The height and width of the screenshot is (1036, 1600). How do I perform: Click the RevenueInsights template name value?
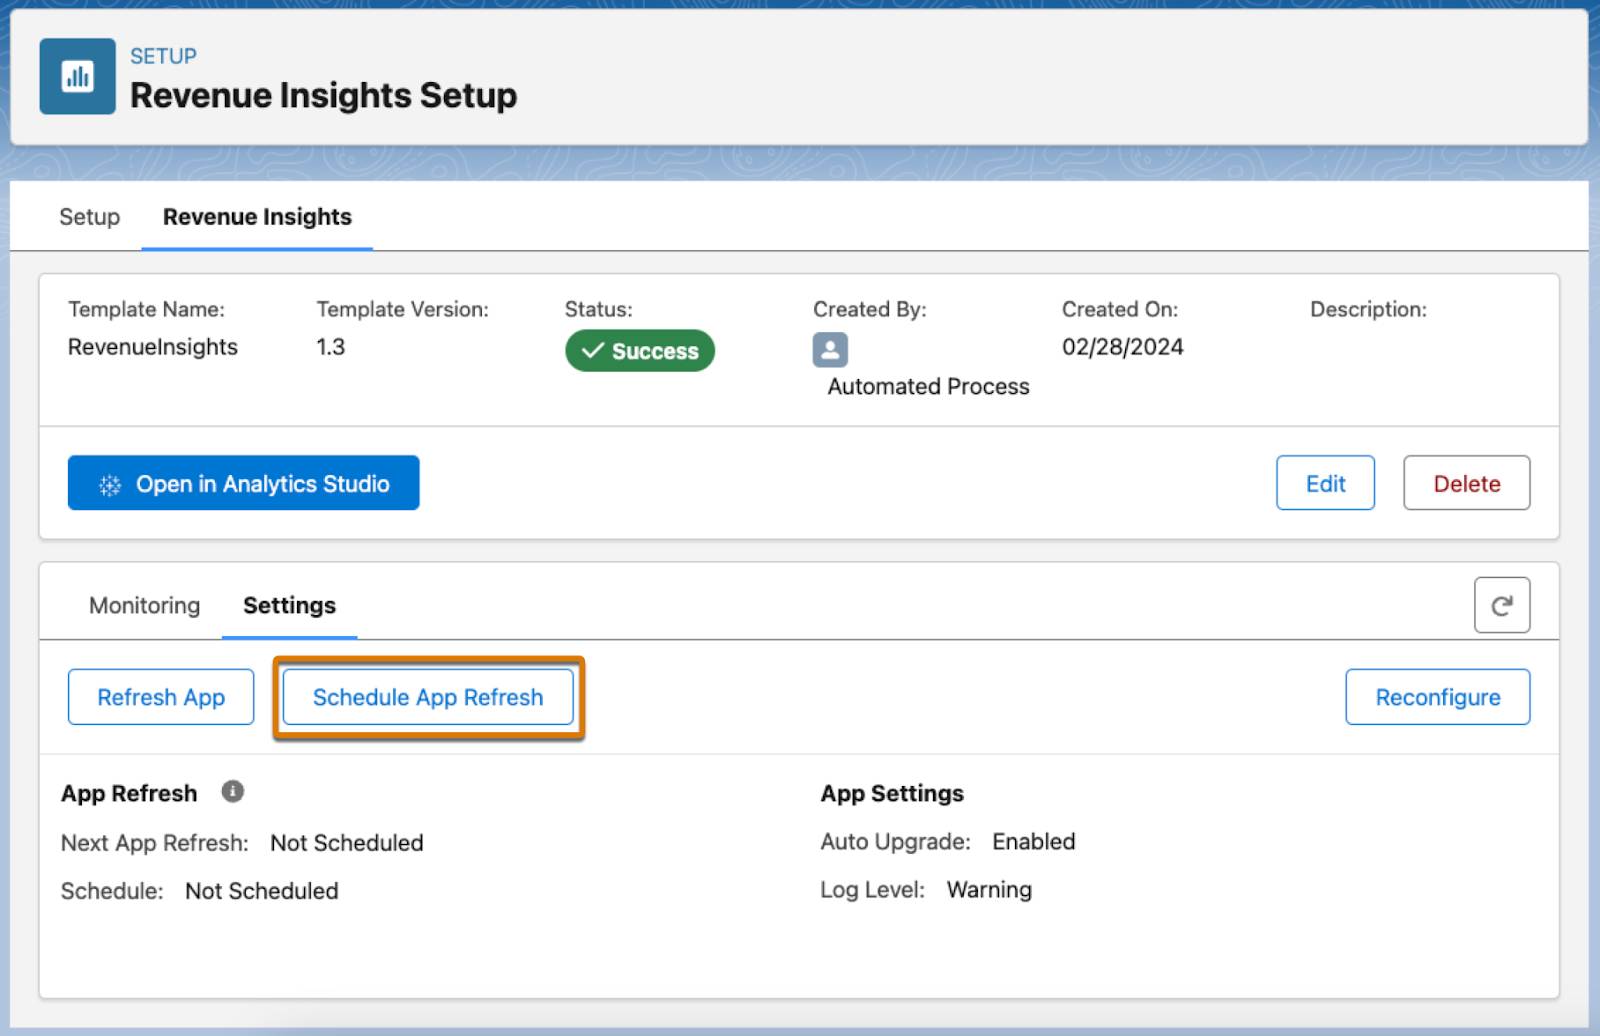click(x=153, y=347)
